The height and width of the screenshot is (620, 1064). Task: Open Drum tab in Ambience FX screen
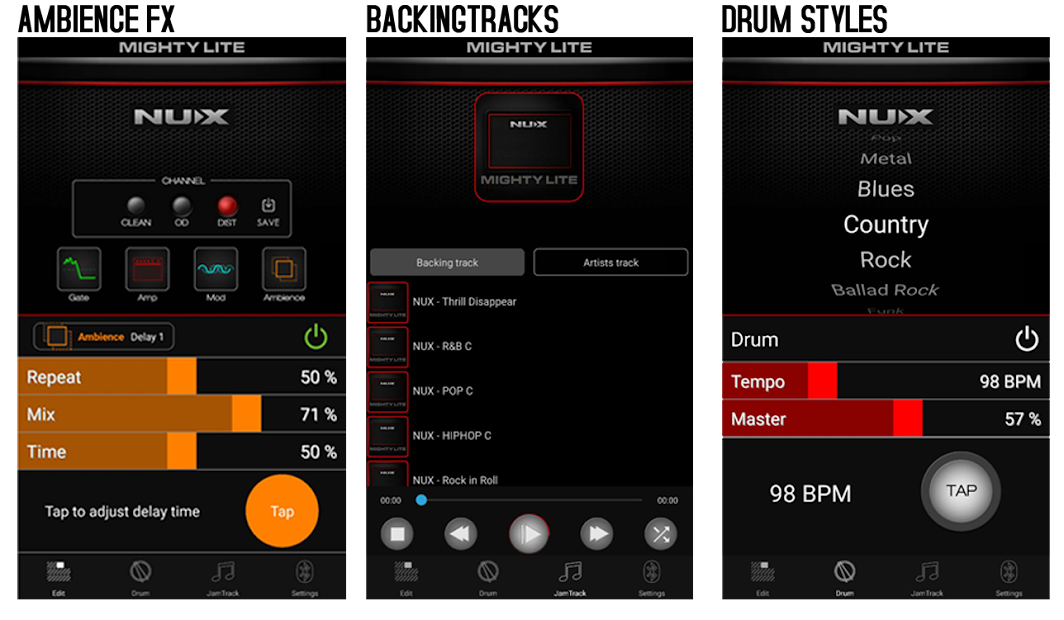point(140,578)
